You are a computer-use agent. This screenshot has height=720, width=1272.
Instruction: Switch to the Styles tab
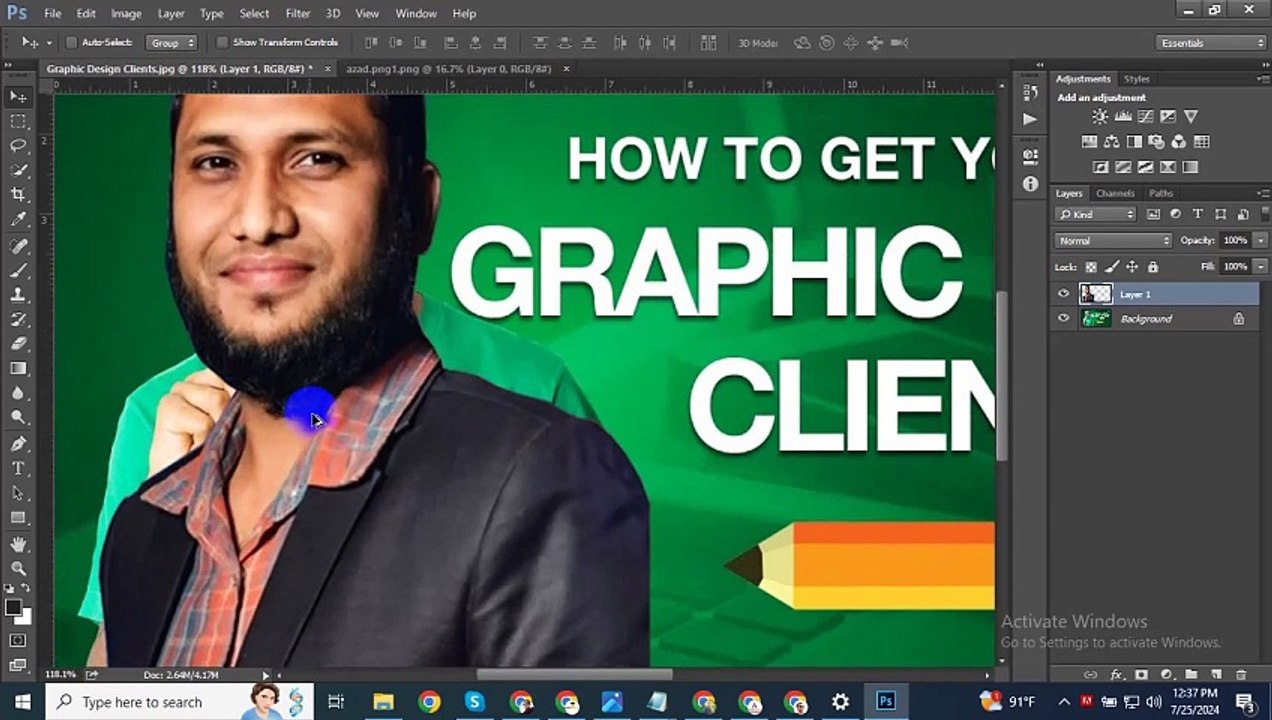pyautogui.click(x=1136, y=79)
